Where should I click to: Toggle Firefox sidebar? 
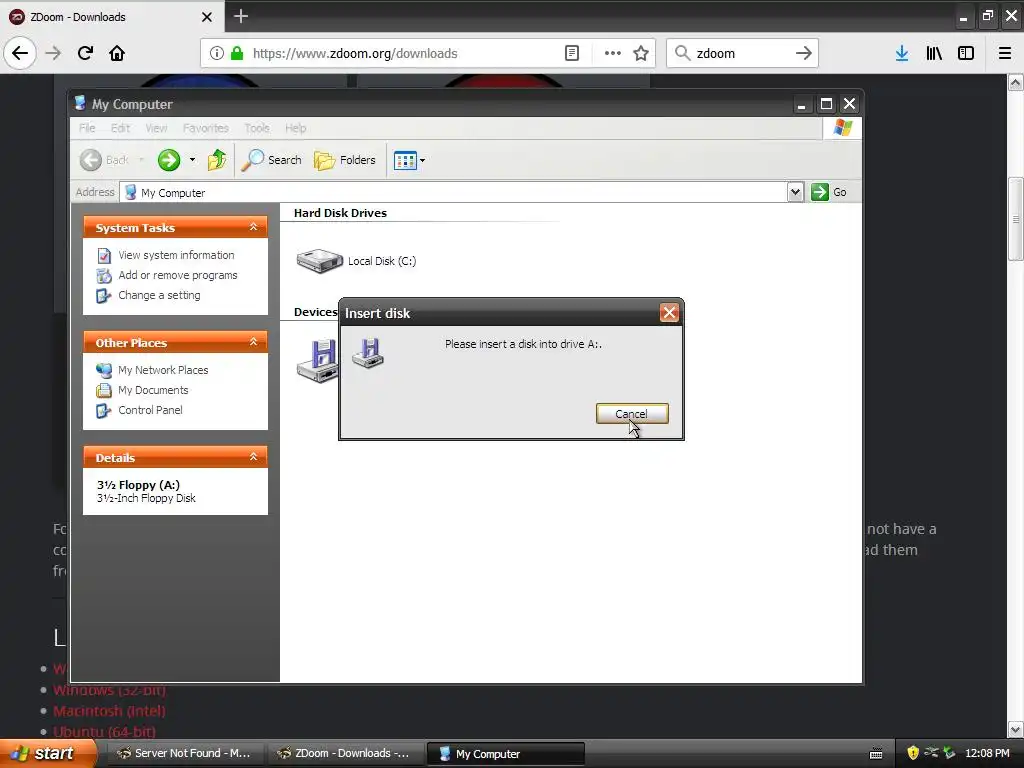pyautogui.click(x=966, y=54)
